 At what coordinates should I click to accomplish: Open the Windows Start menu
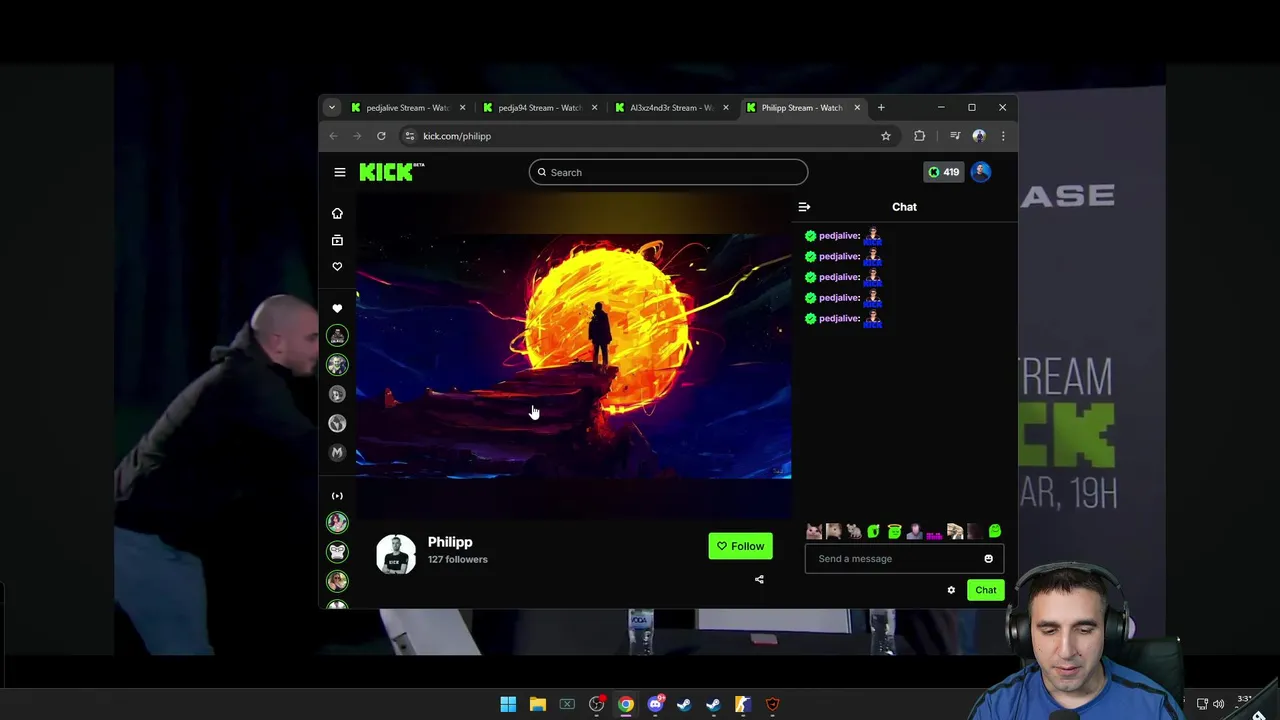[508, 704]
